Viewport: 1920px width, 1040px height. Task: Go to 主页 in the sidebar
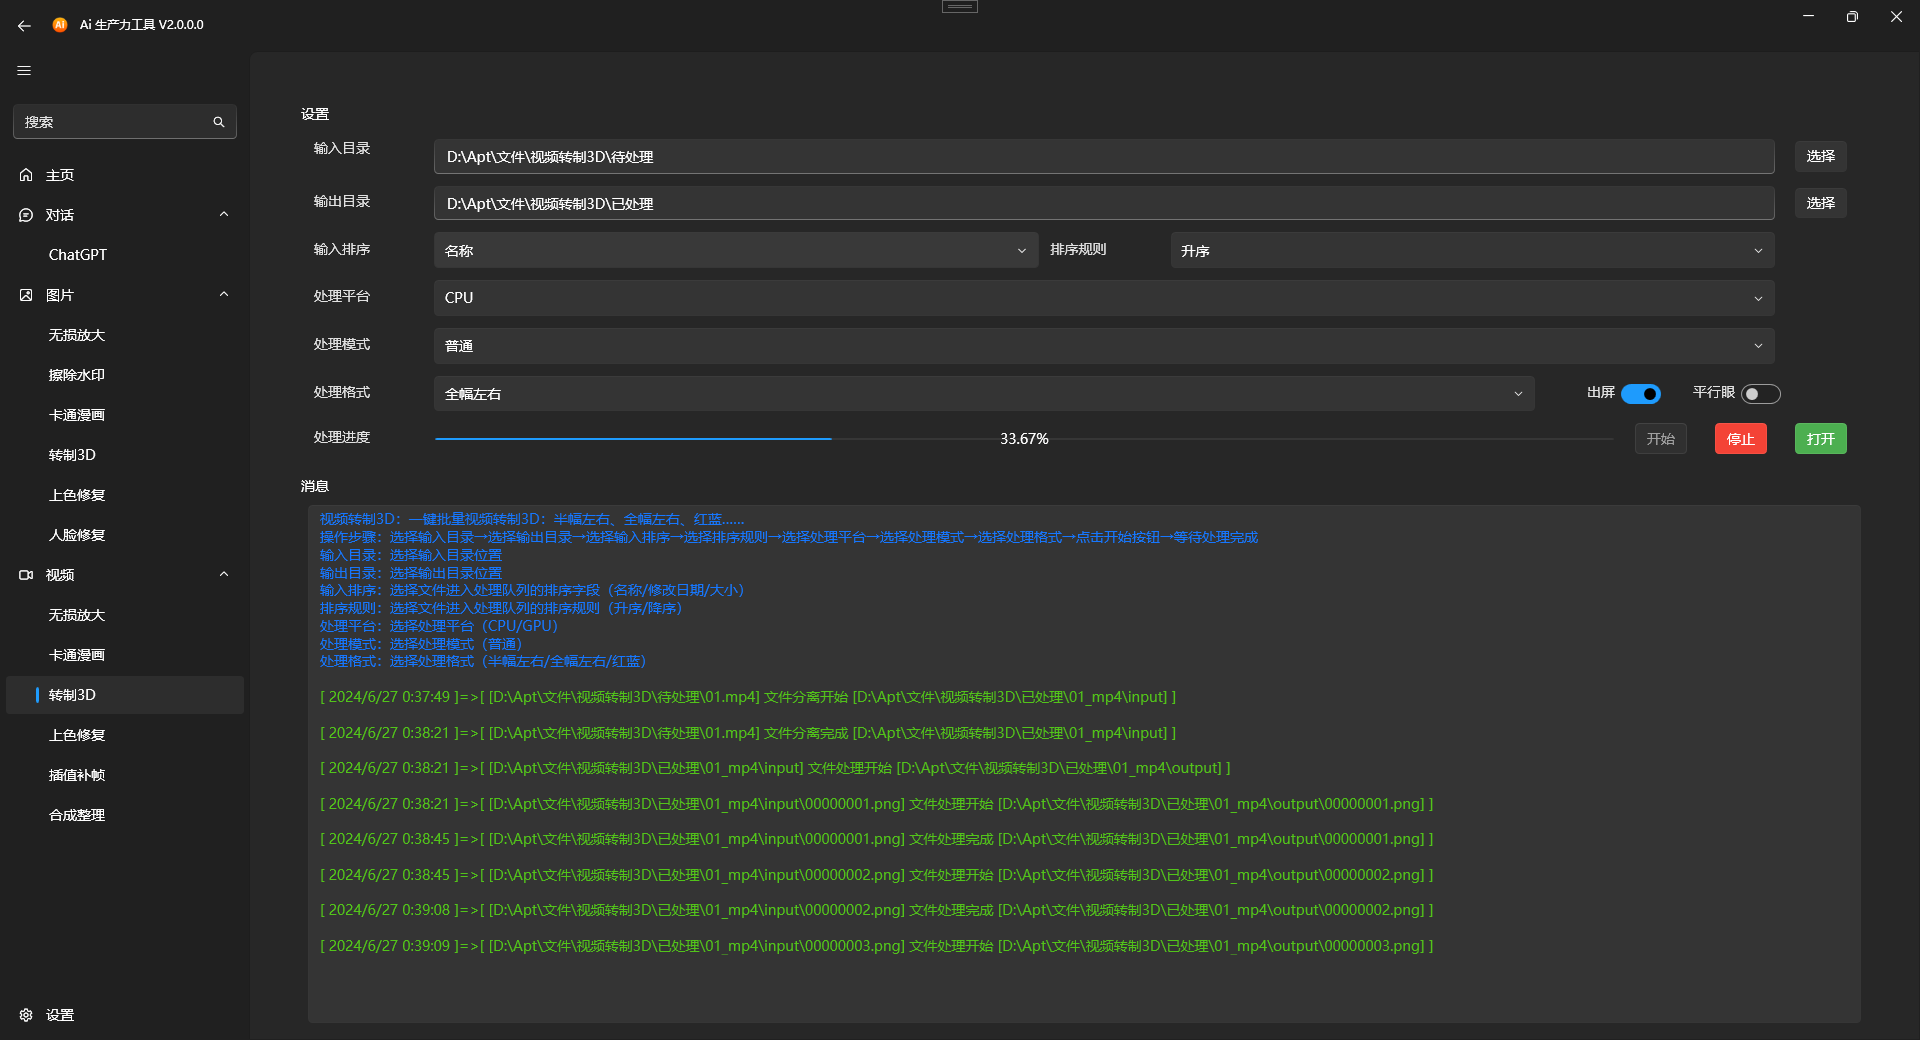(x=125, y=175)
